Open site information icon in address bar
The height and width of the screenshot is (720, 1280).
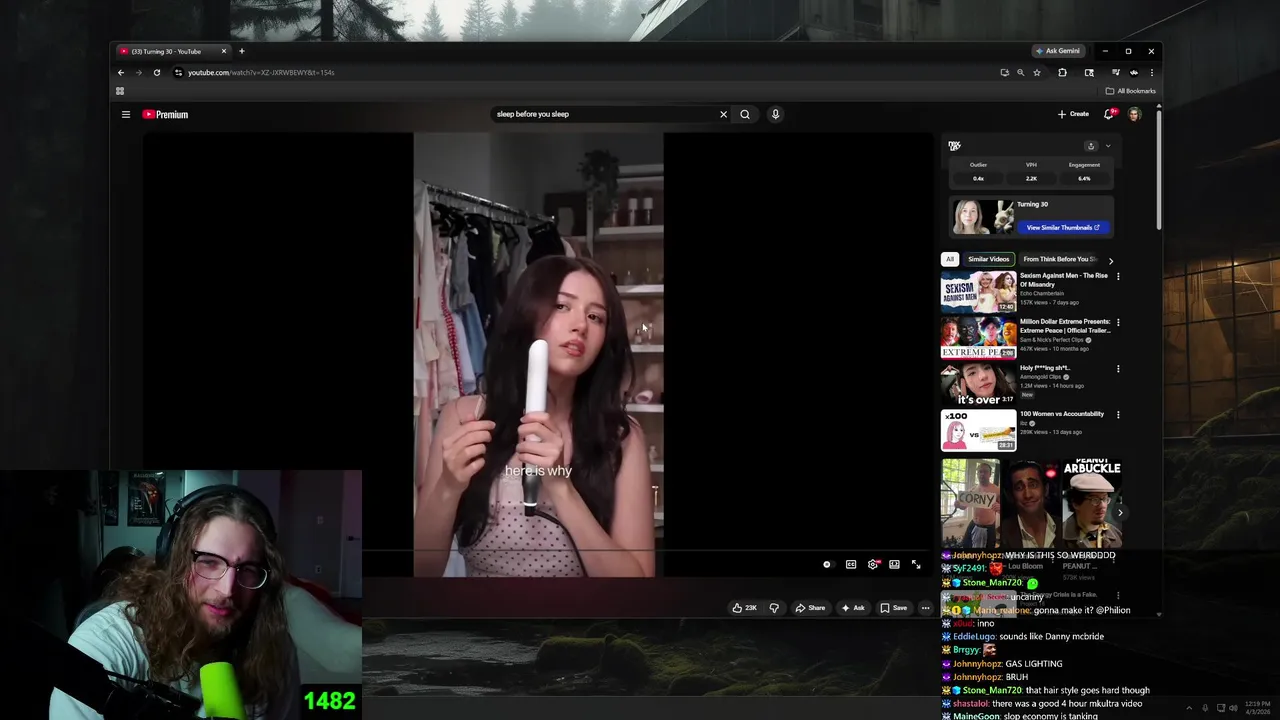[178, 72]
